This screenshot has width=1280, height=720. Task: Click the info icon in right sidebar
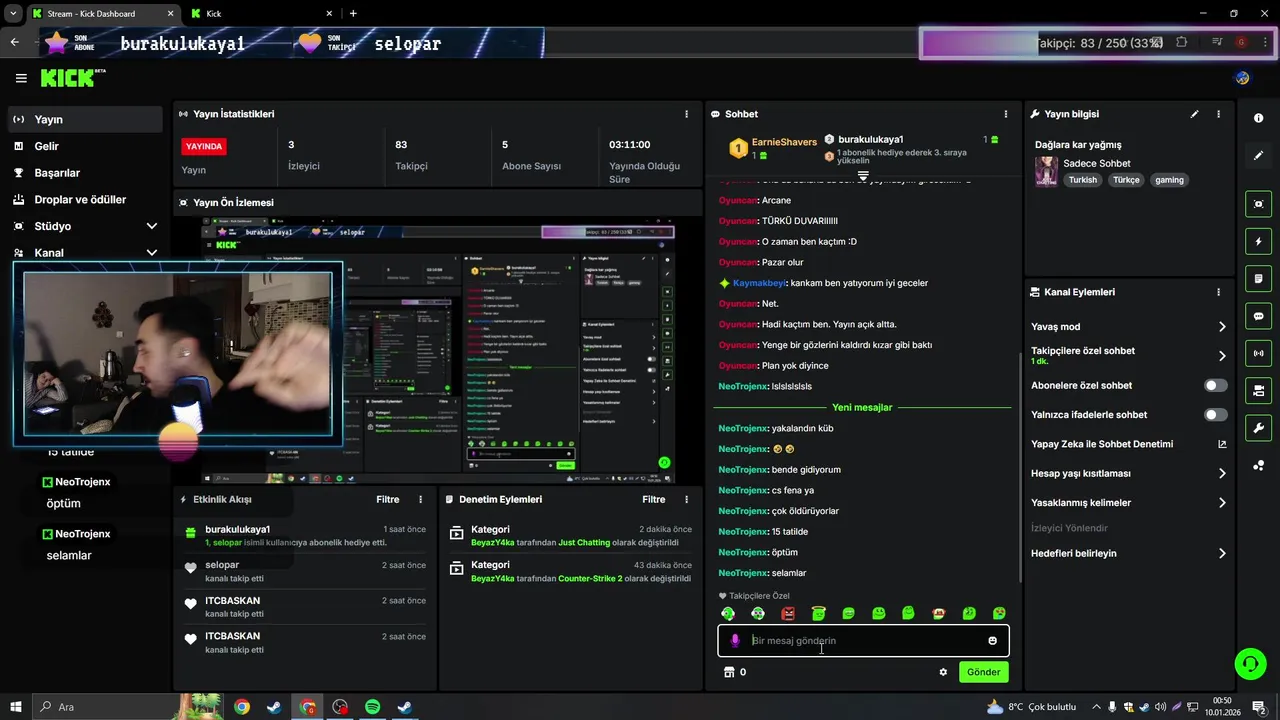(1258, 118)
